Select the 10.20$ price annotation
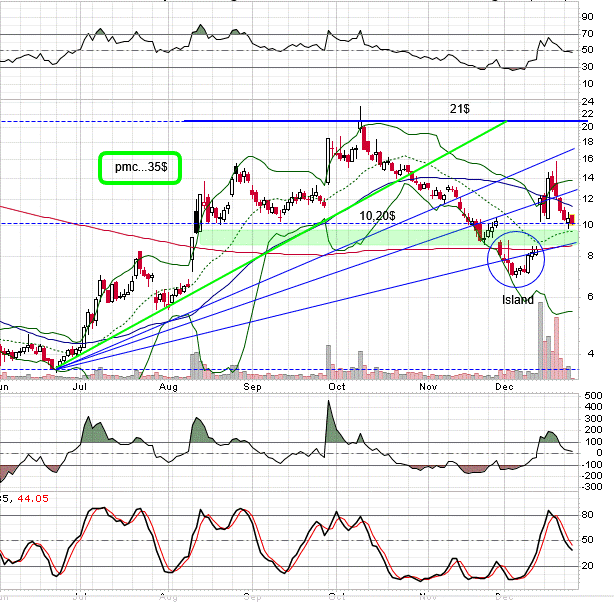The height and width of the screenshot is (603, 614). [377, 216]
